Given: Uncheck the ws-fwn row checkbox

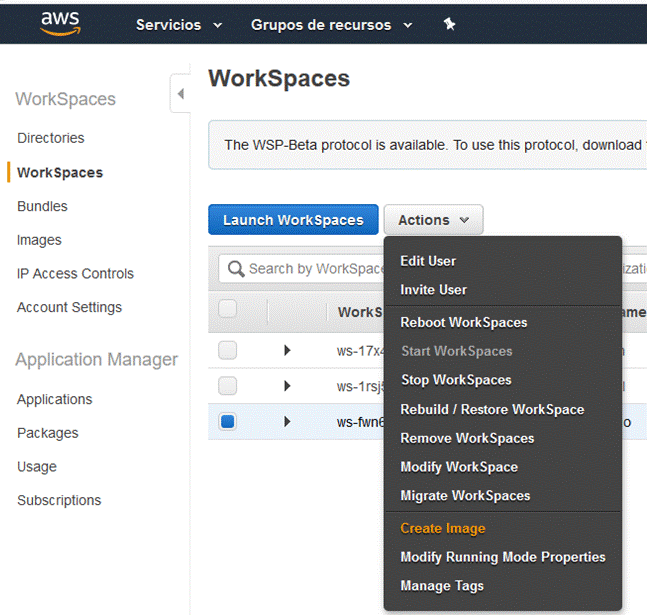Looking at the screenshot, I should [x=227, y=421].
